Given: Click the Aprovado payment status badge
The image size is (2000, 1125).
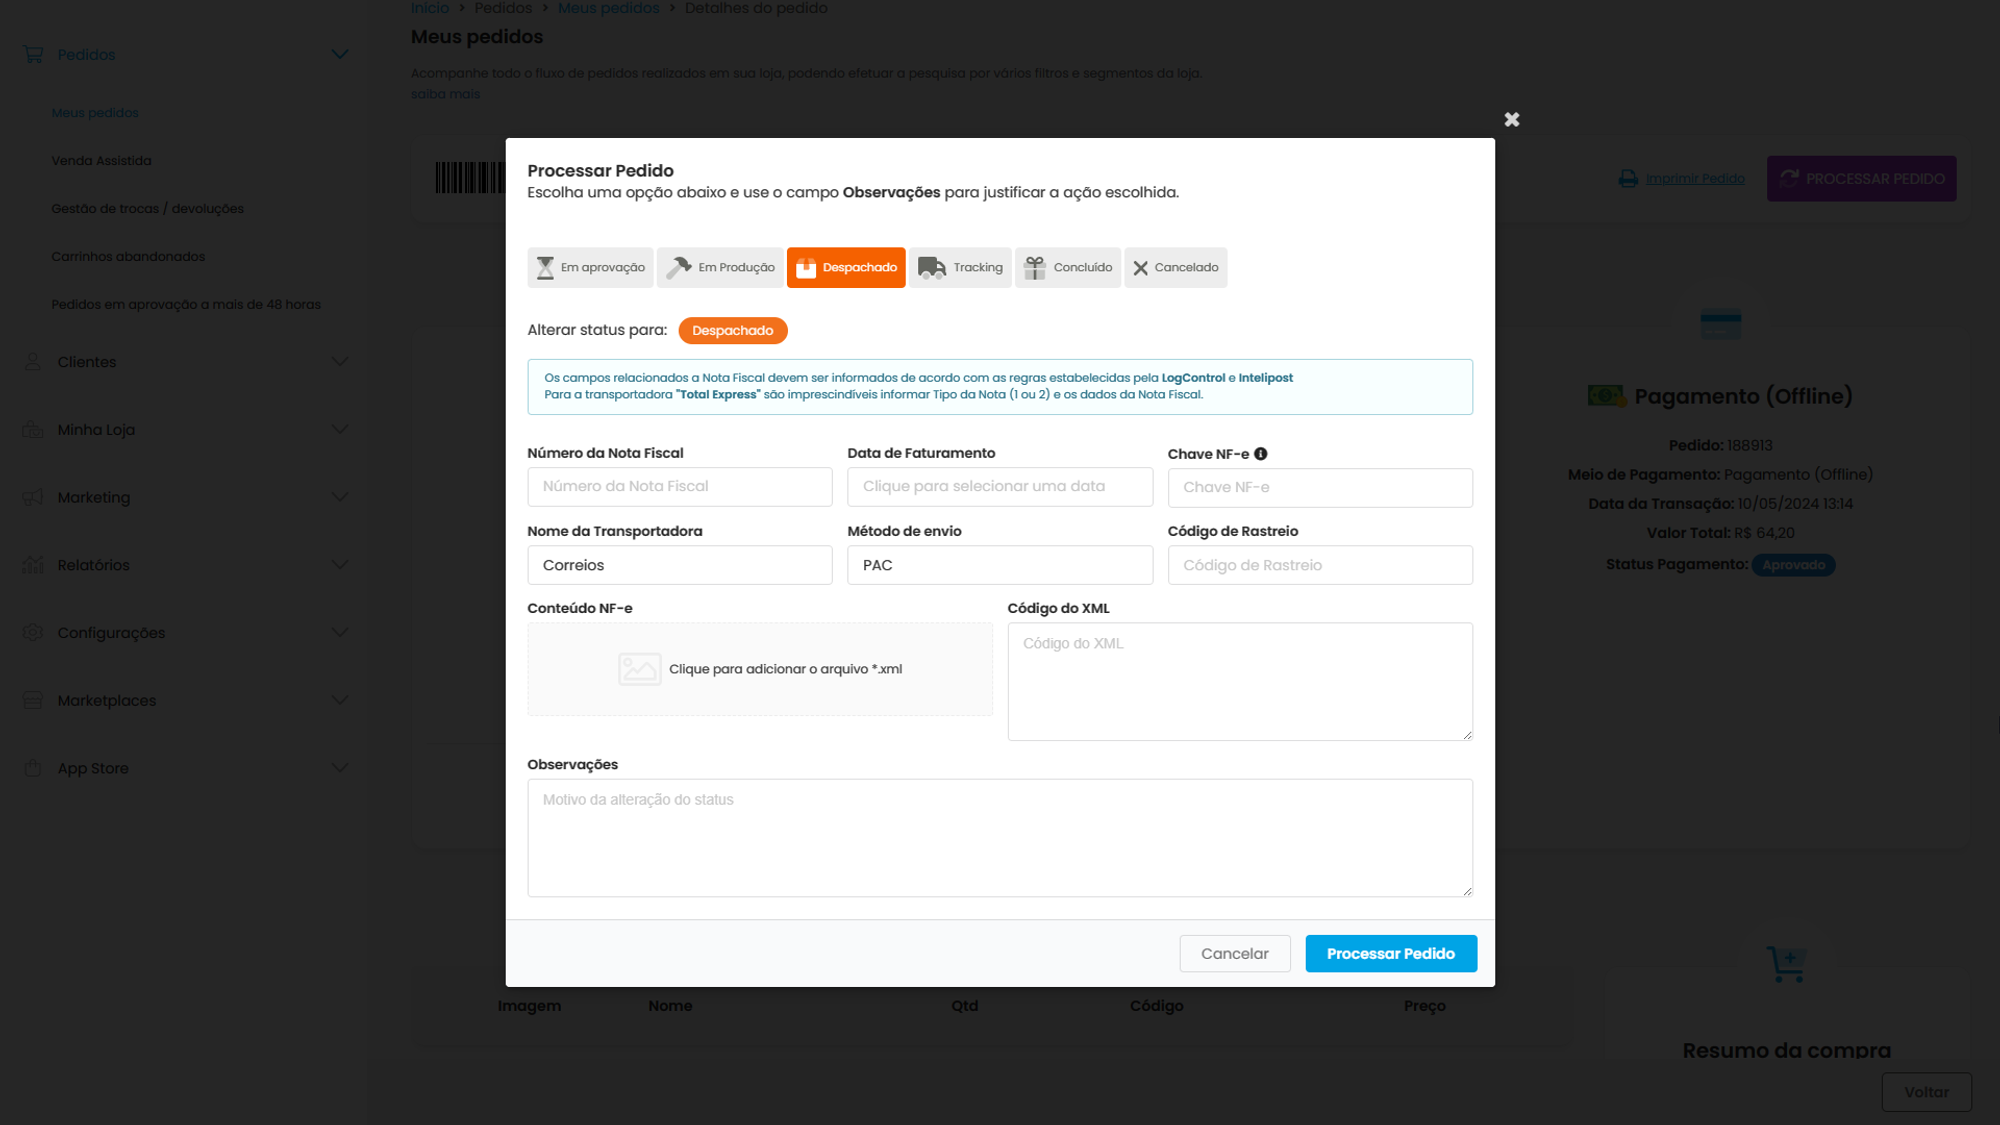Looking at the screenshot, I should (x=1793, y=565).
